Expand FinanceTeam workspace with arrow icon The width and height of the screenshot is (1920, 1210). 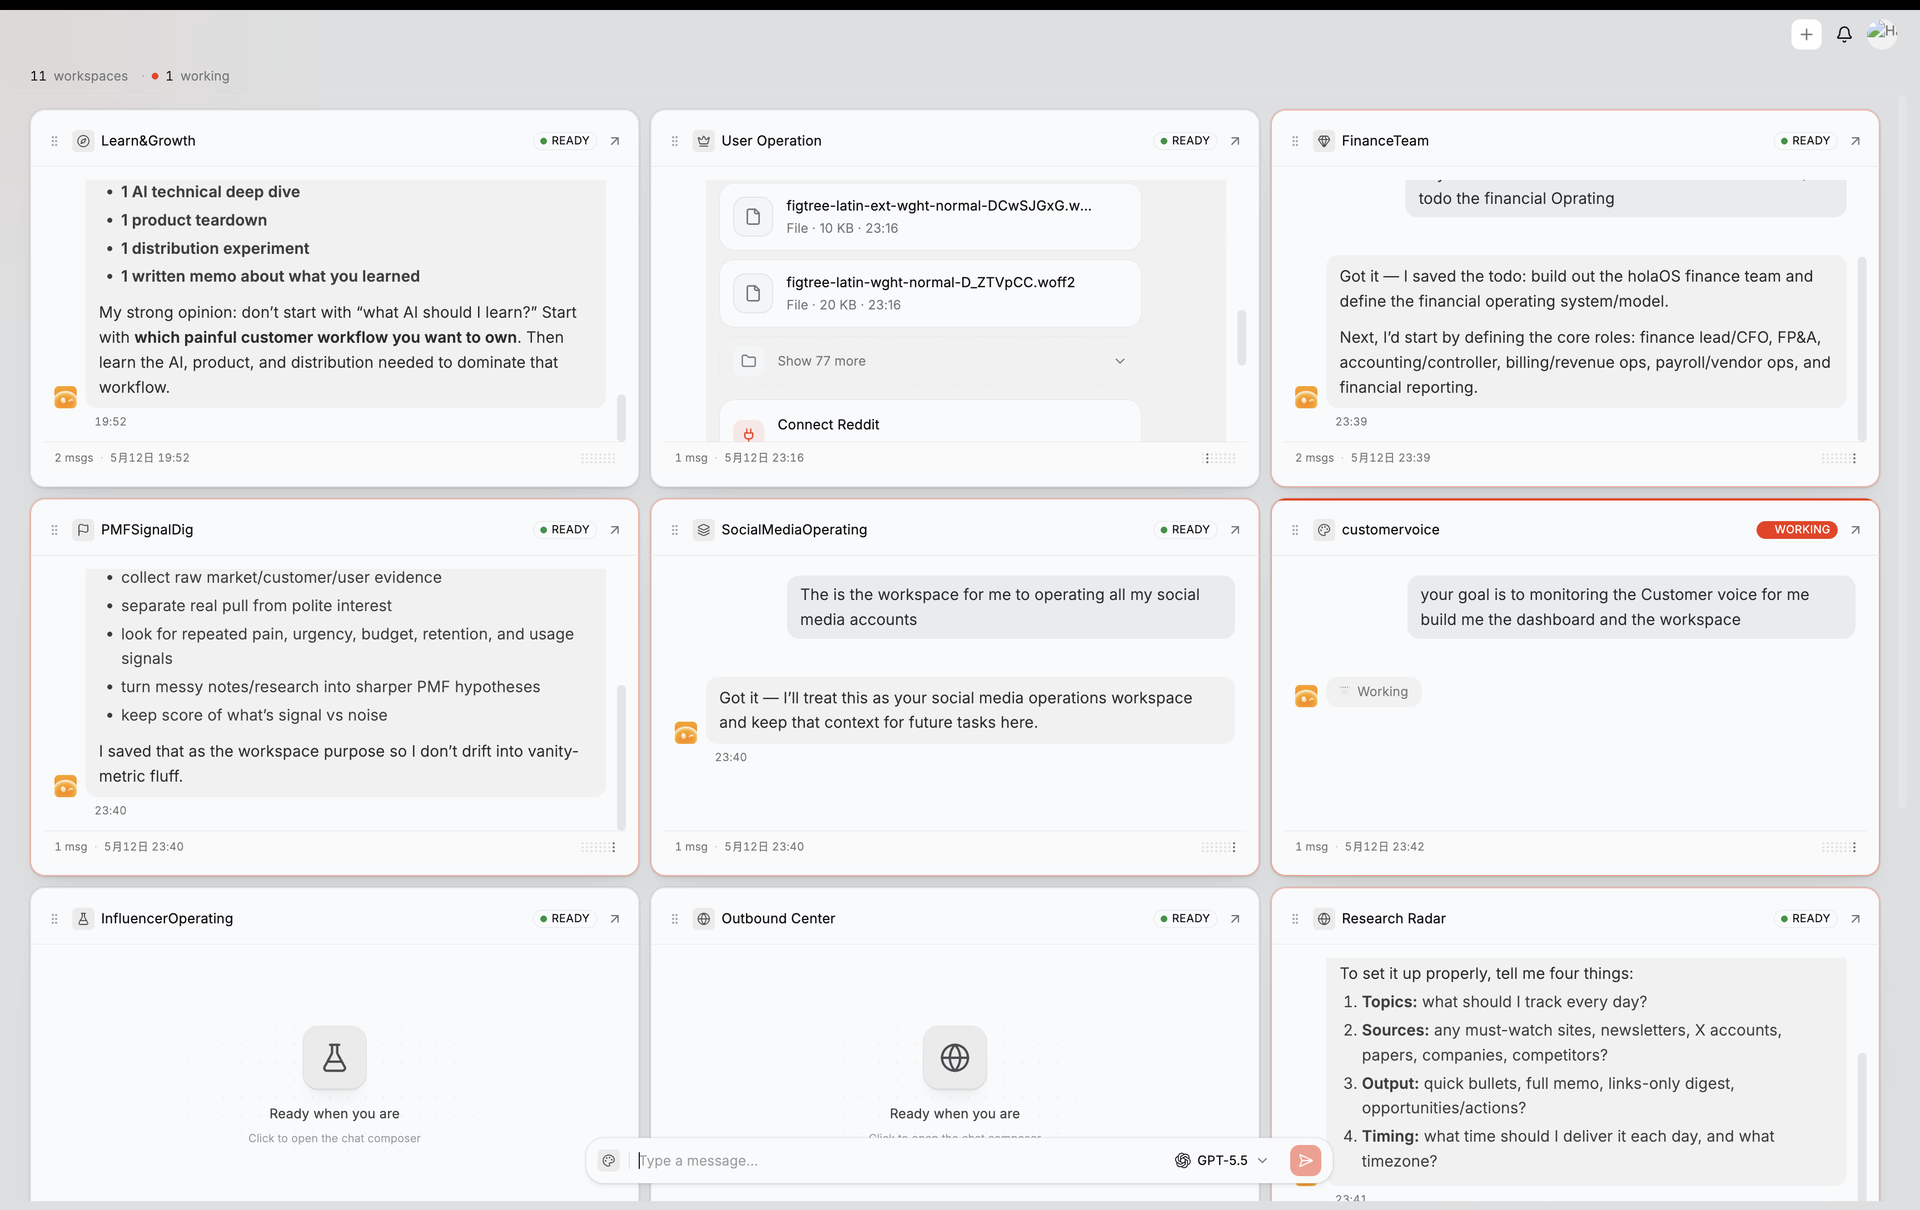(1855, 141)
